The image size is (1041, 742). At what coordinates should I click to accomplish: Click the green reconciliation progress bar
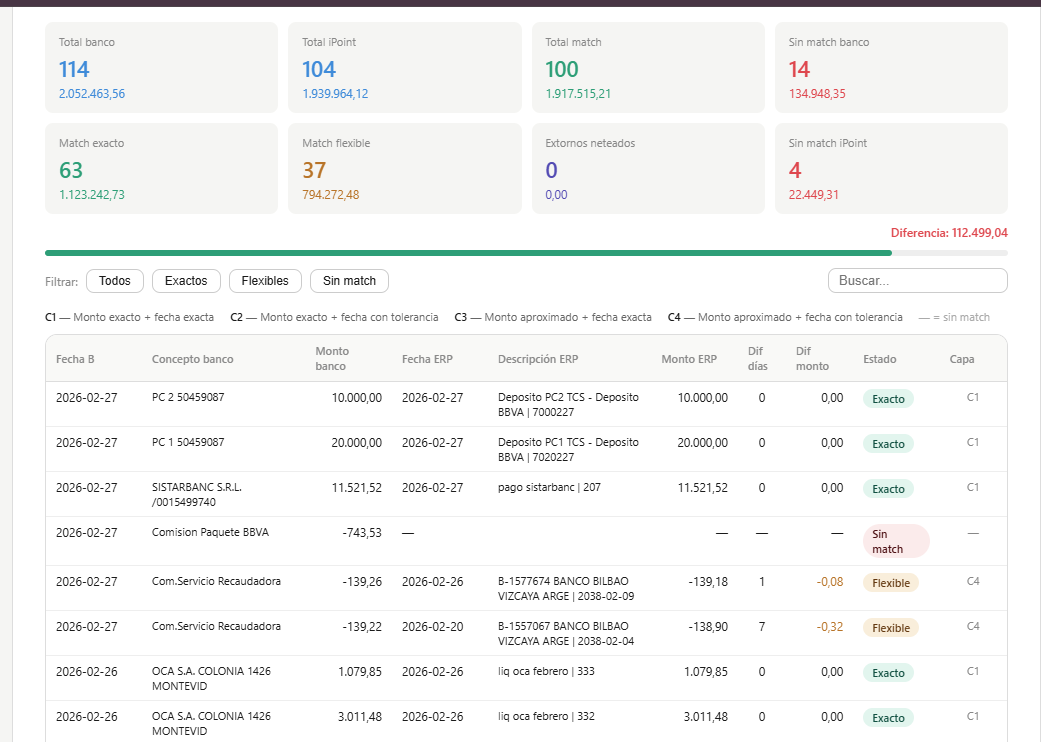(x=468, y=253)
